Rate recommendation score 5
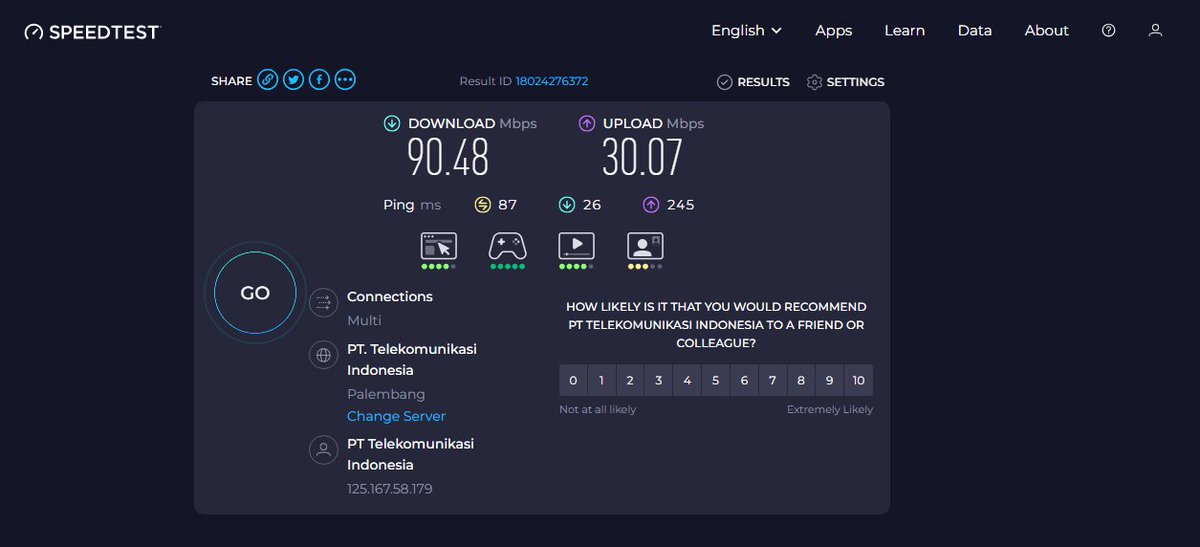This screenshot has width=1200, height=547. [x=716, y=380]
